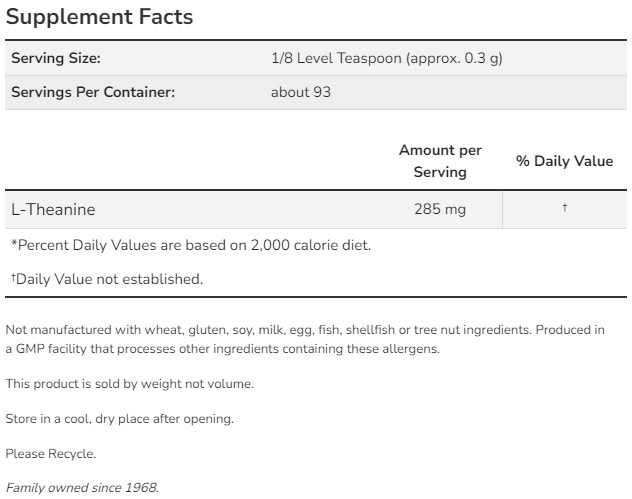Click the 'about 93' servings value
This screenshot has height=499, width=632.
tap(301, 92)
